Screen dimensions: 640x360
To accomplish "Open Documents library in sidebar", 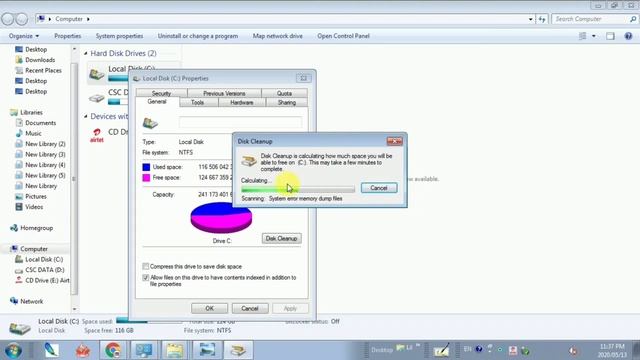I will 40,123.
